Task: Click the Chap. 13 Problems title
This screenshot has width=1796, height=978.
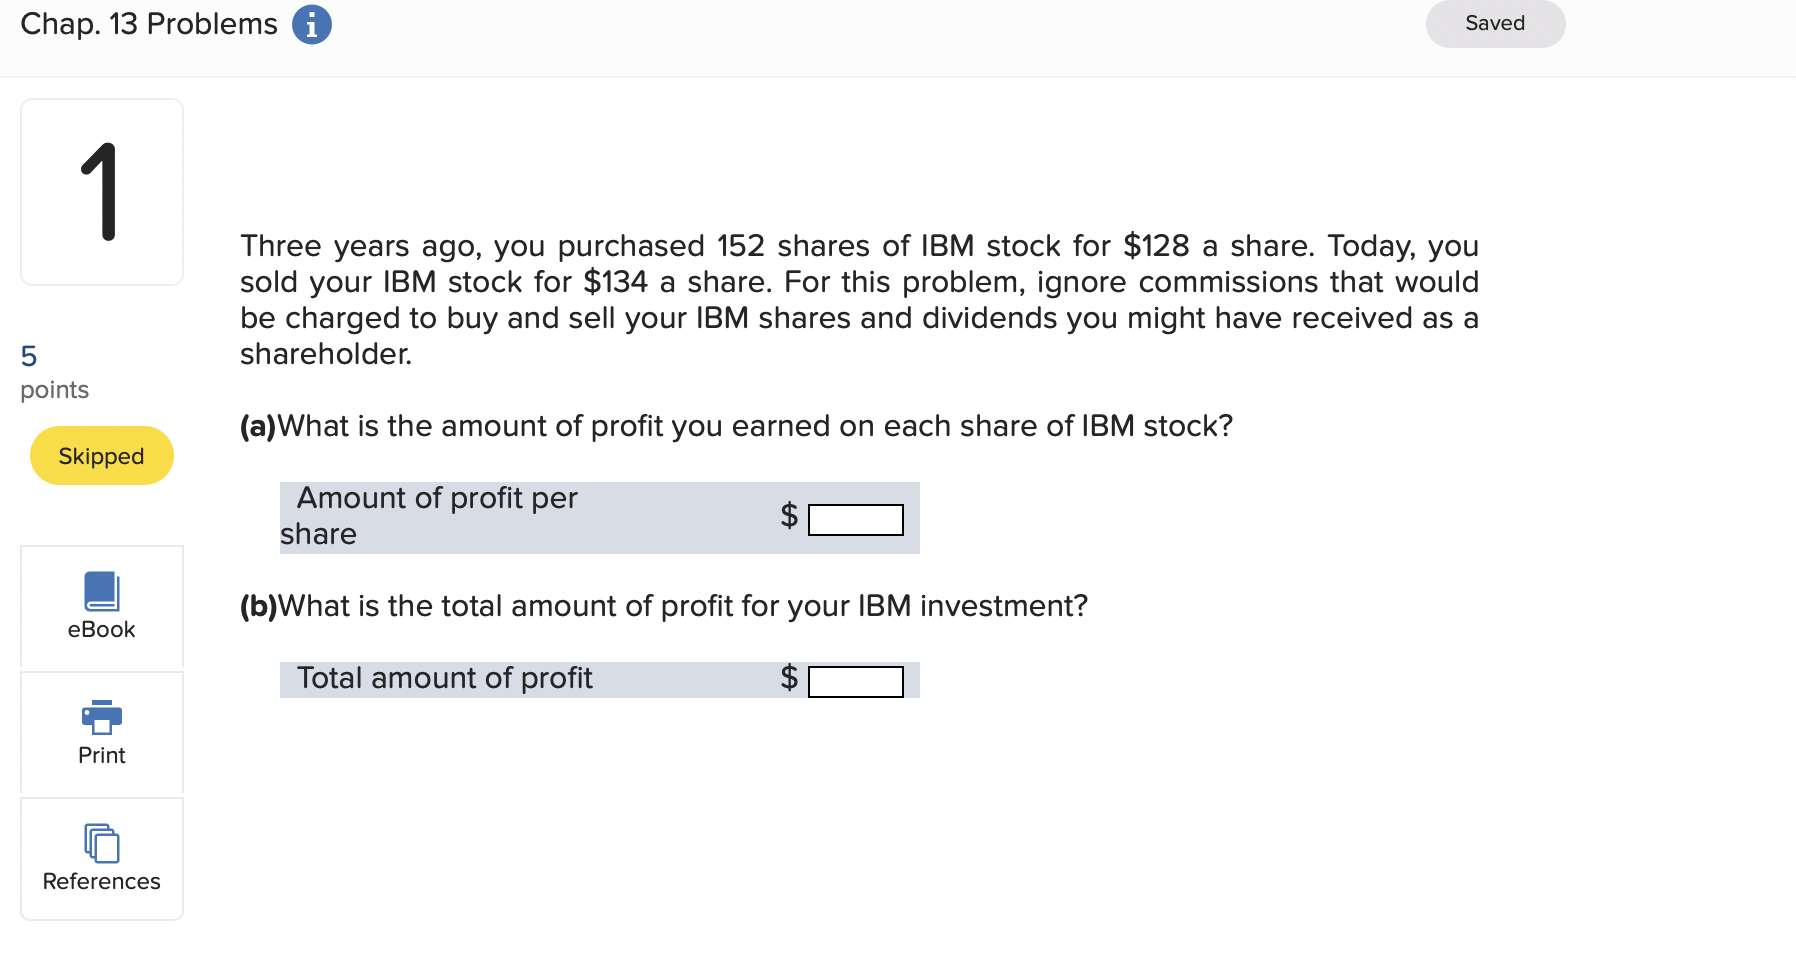Action: tap(149, 24)
